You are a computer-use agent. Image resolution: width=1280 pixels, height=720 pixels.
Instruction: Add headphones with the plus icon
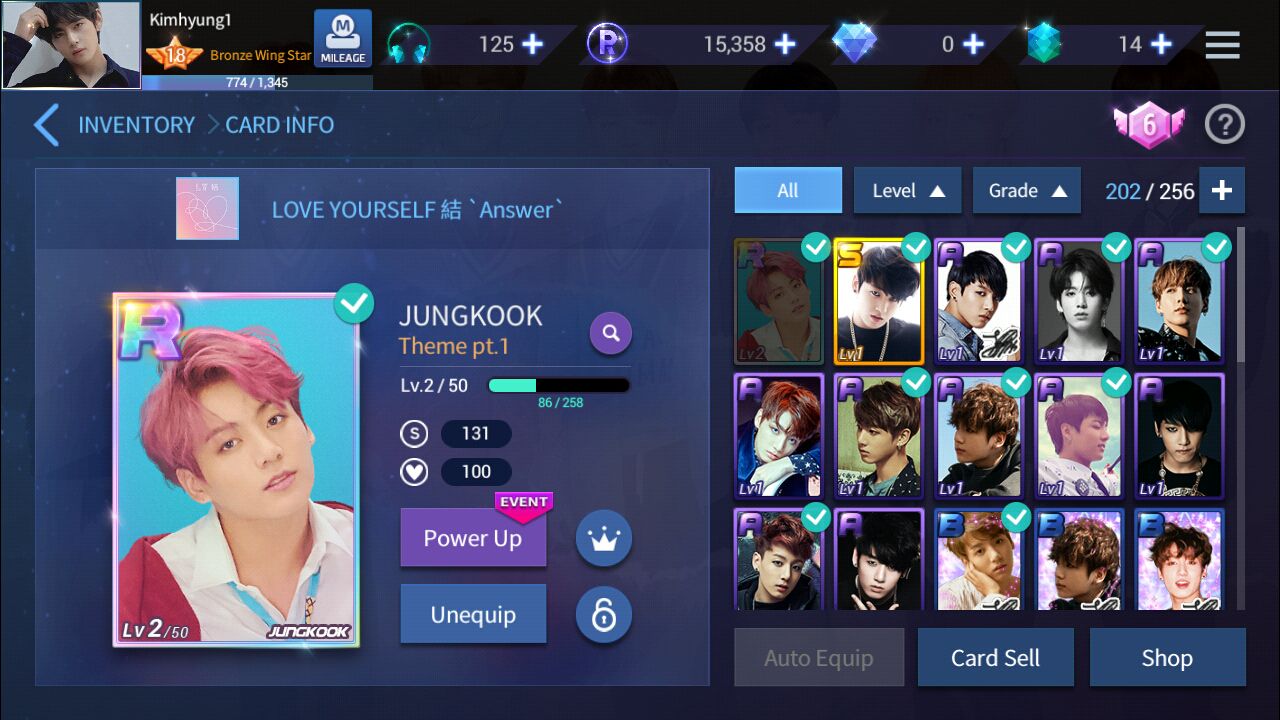pos(532,44)
